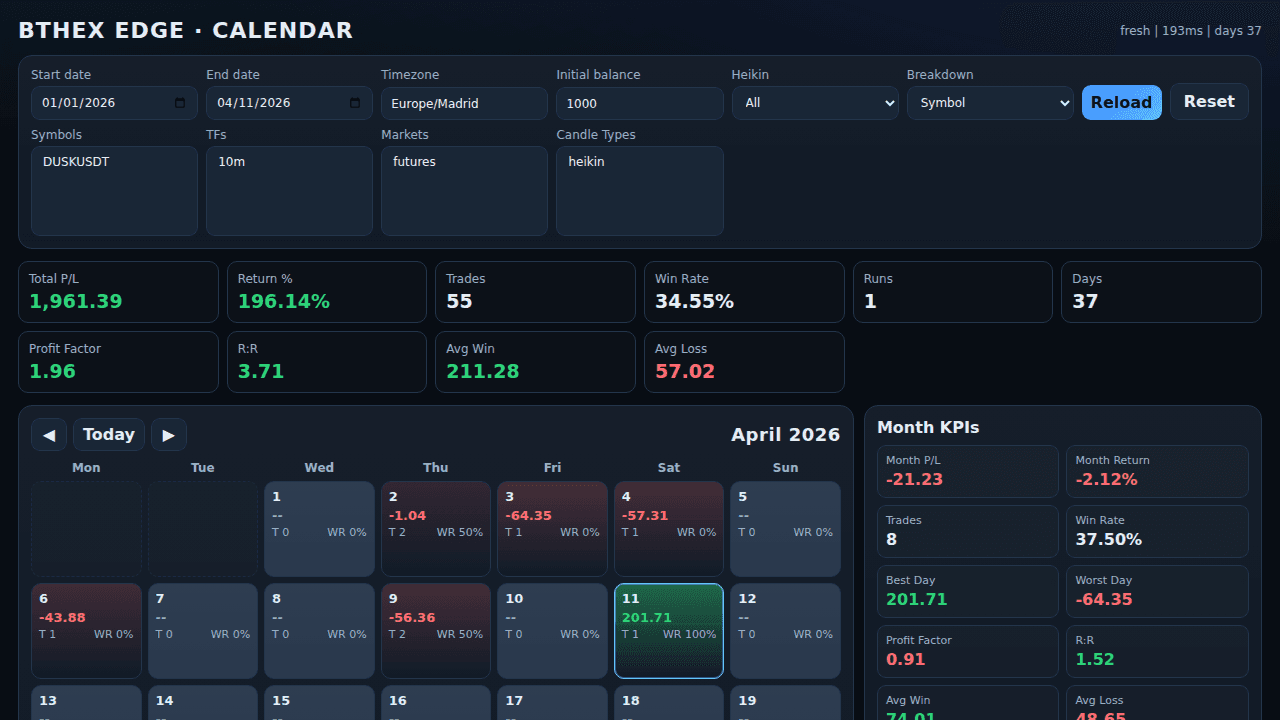
Task: Edit the Timezone field
Action: pos(464,103)
